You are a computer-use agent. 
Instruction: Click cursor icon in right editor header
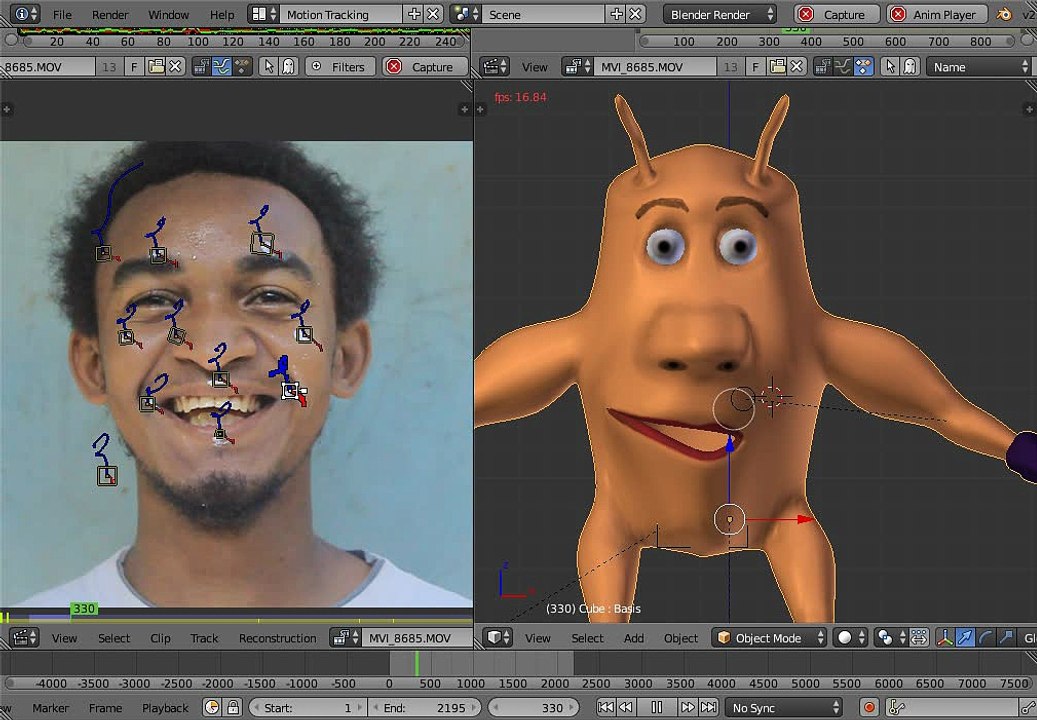point(890,67)
